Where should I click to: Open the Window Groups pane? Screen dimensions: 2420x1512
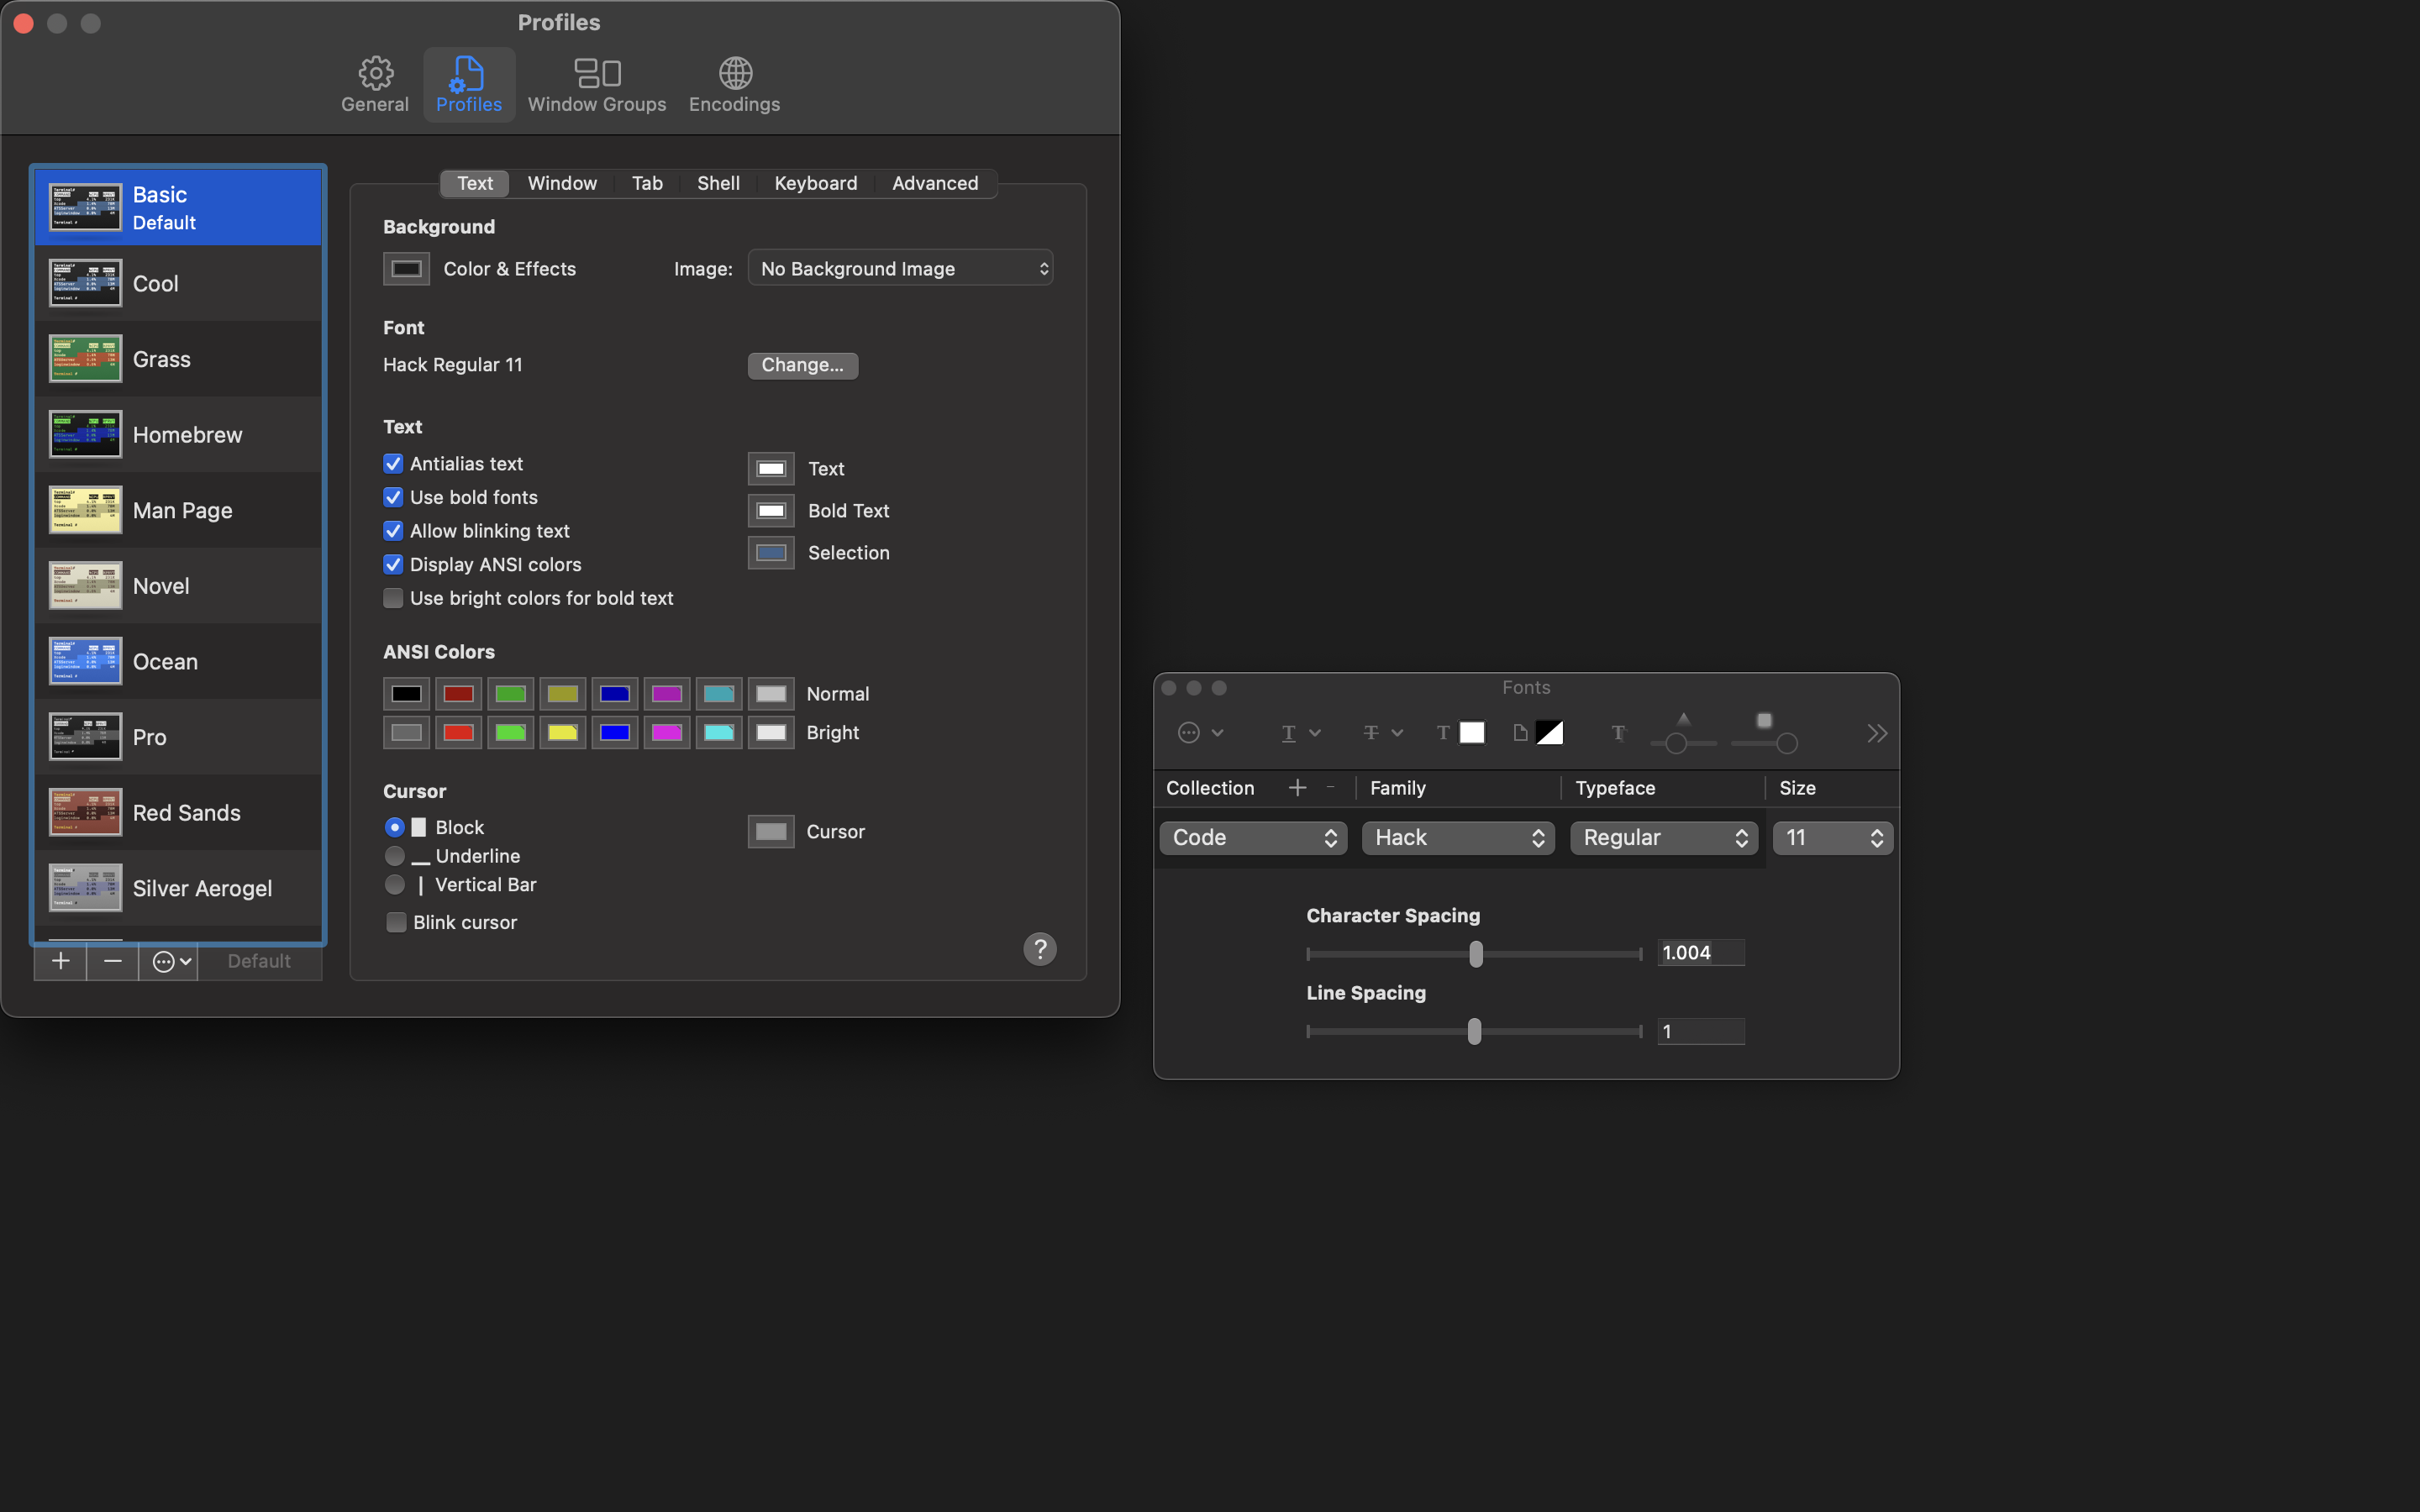pos(596,84)
